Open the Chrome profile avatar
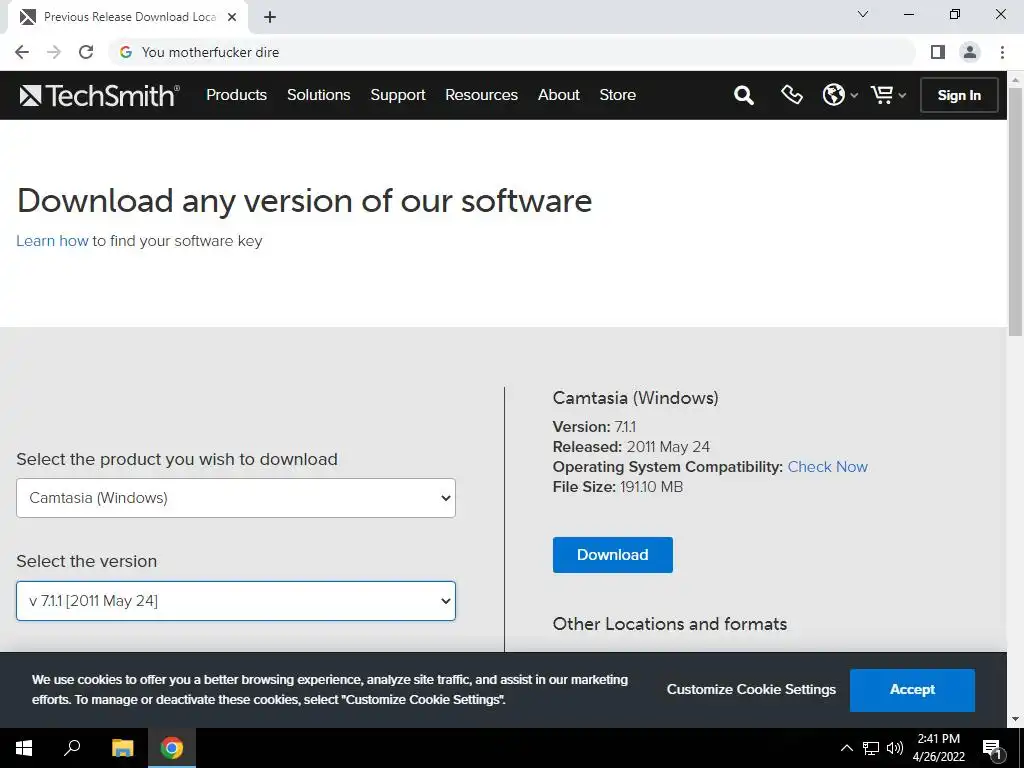Image resolution: width=1024 pixels, height=768 pixels. 970,52
